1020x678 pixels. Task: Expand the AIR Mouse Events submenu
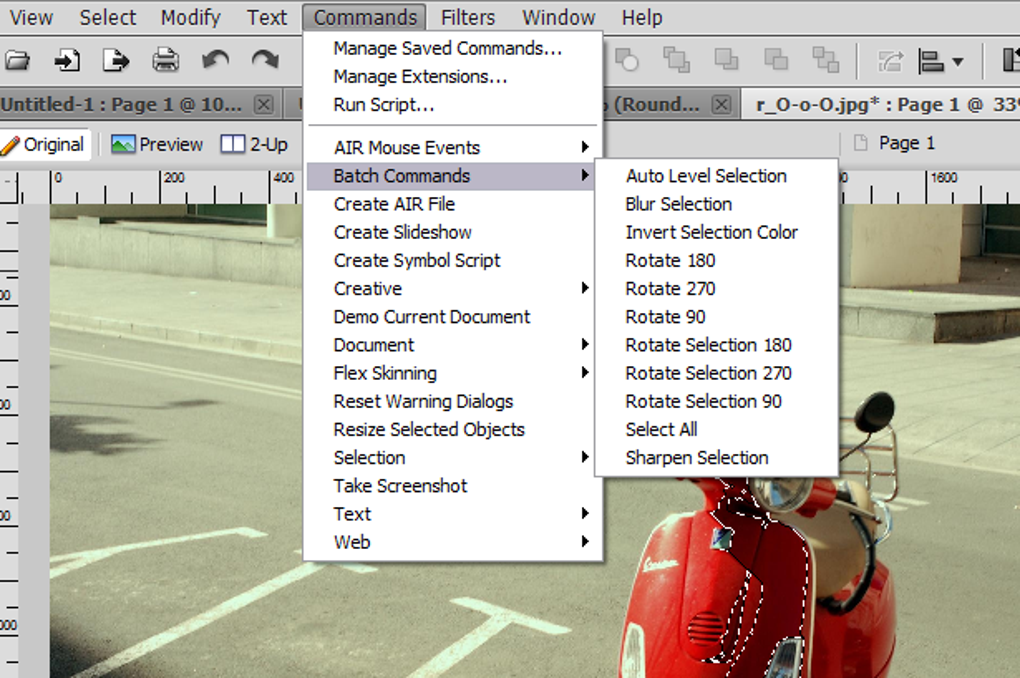click(x=451, y=148)
